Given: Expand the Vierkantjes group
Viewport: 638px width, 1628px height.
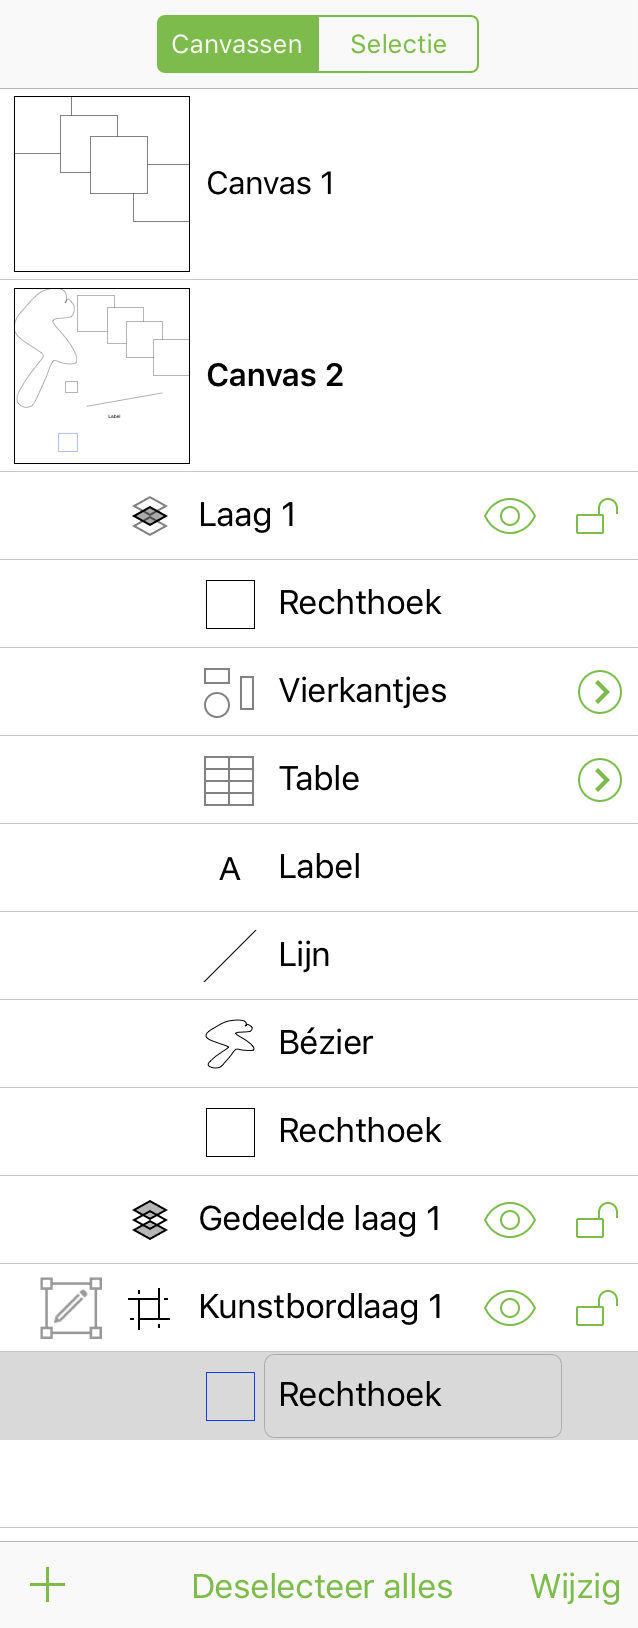Looking at the screenshot, I should (x=599, y=691).
